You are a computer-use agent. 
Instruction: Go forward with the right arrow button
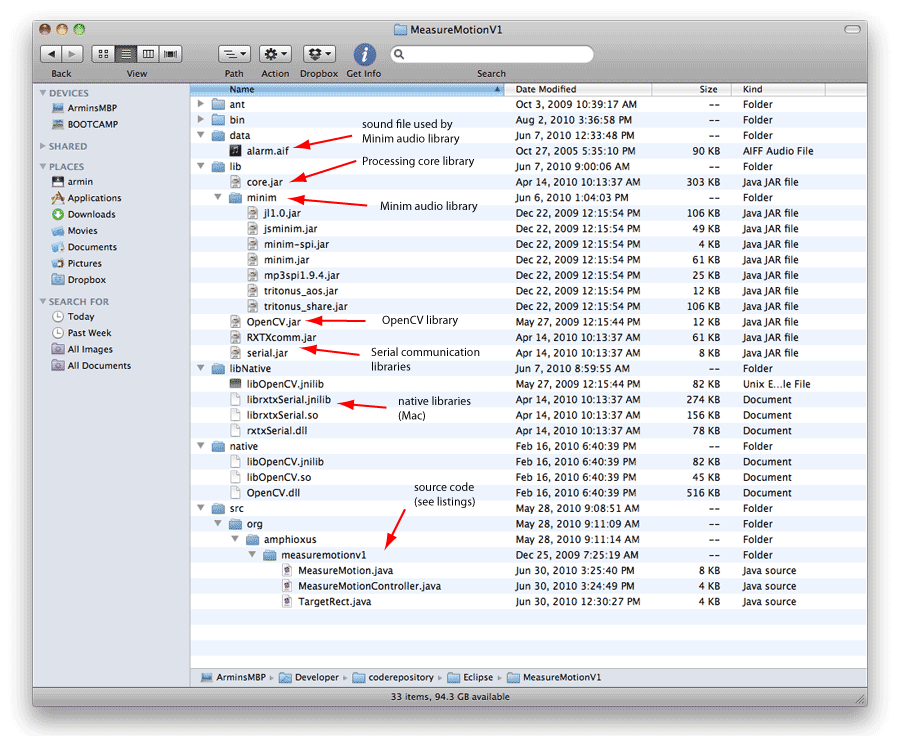pos(72,54)
